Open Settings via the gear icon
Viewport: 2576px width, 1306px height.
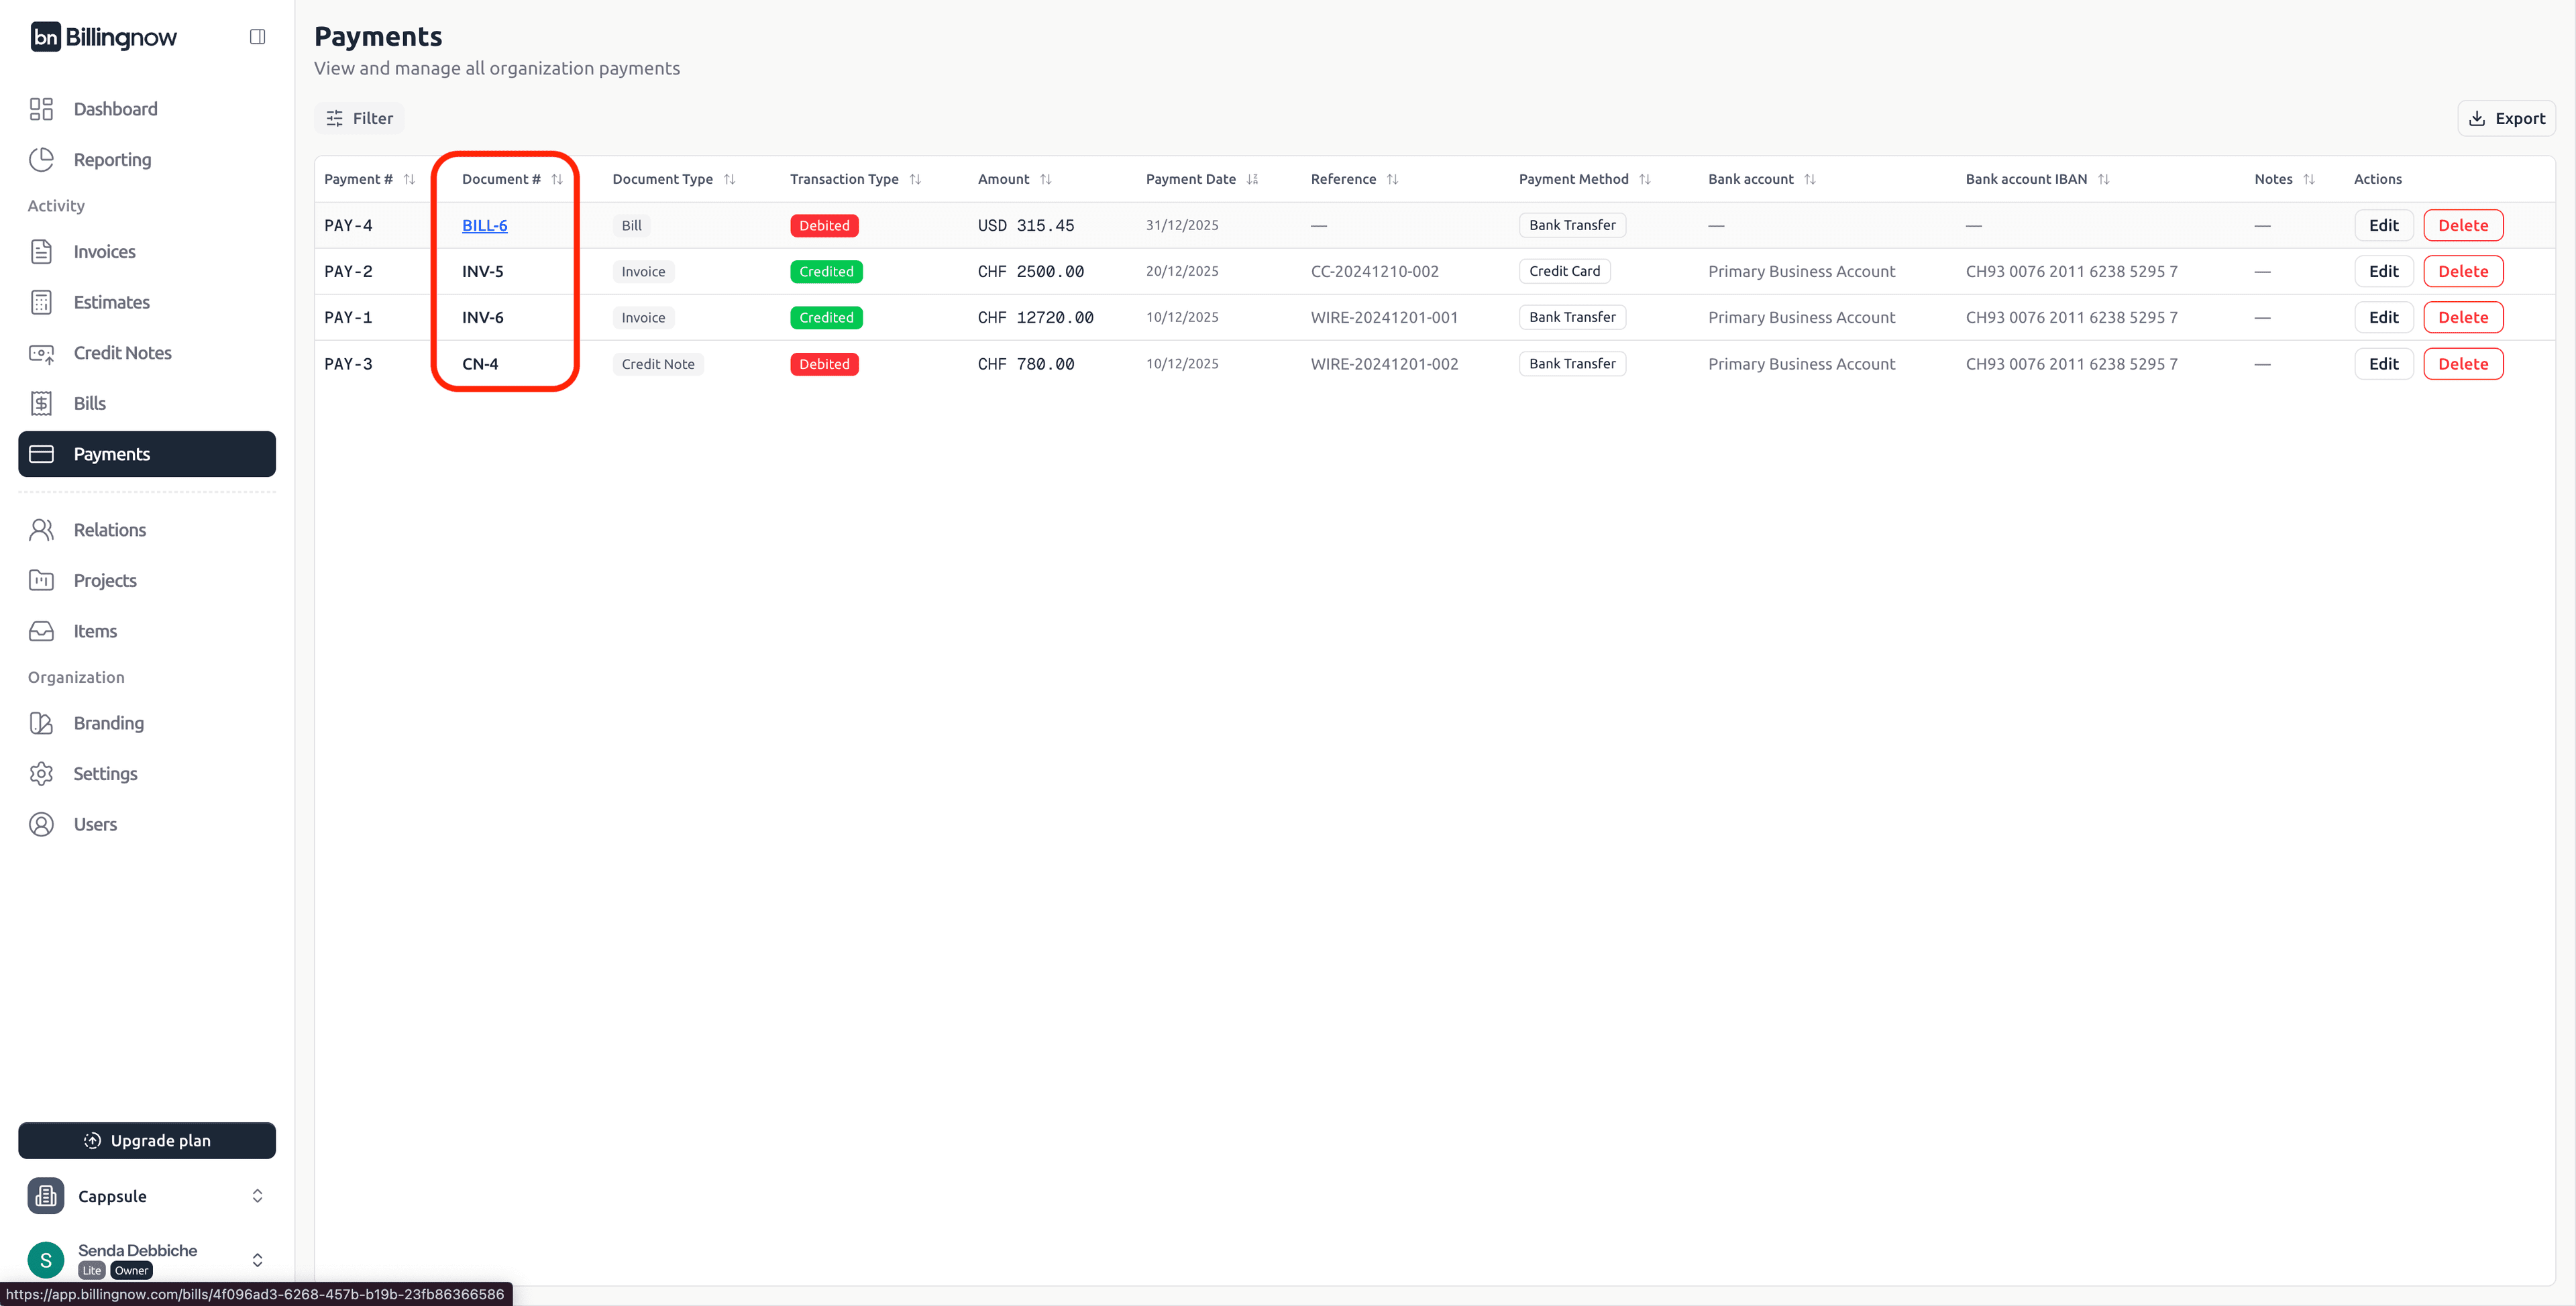pyautogui.click(x=41, y=773)
